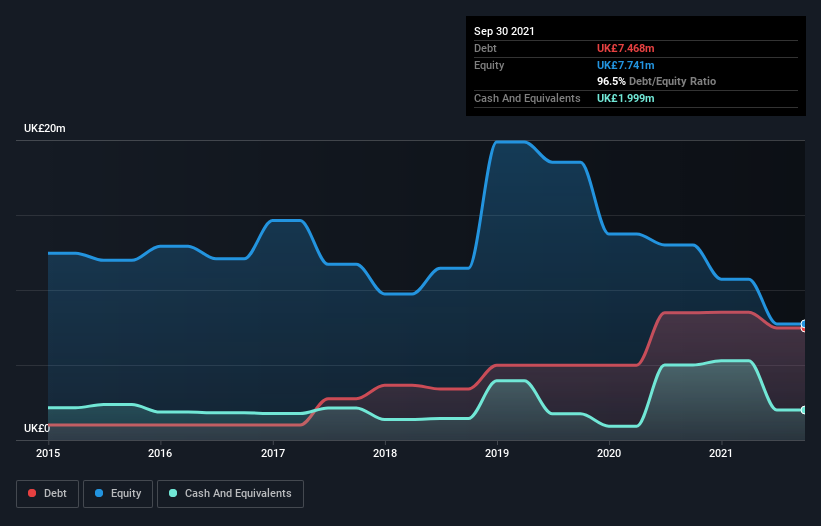Click the blue Equity legend dot

99,493
